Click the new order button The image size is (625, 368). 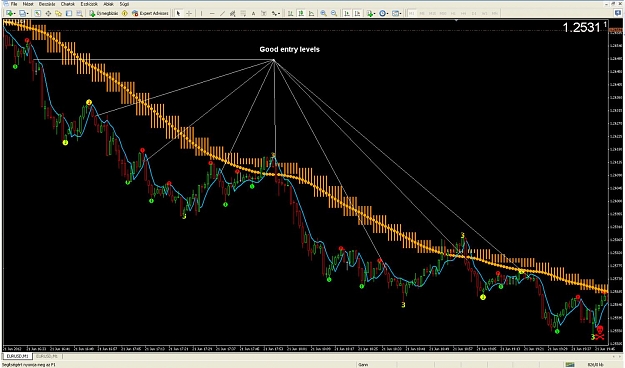(x=103, y=13)
